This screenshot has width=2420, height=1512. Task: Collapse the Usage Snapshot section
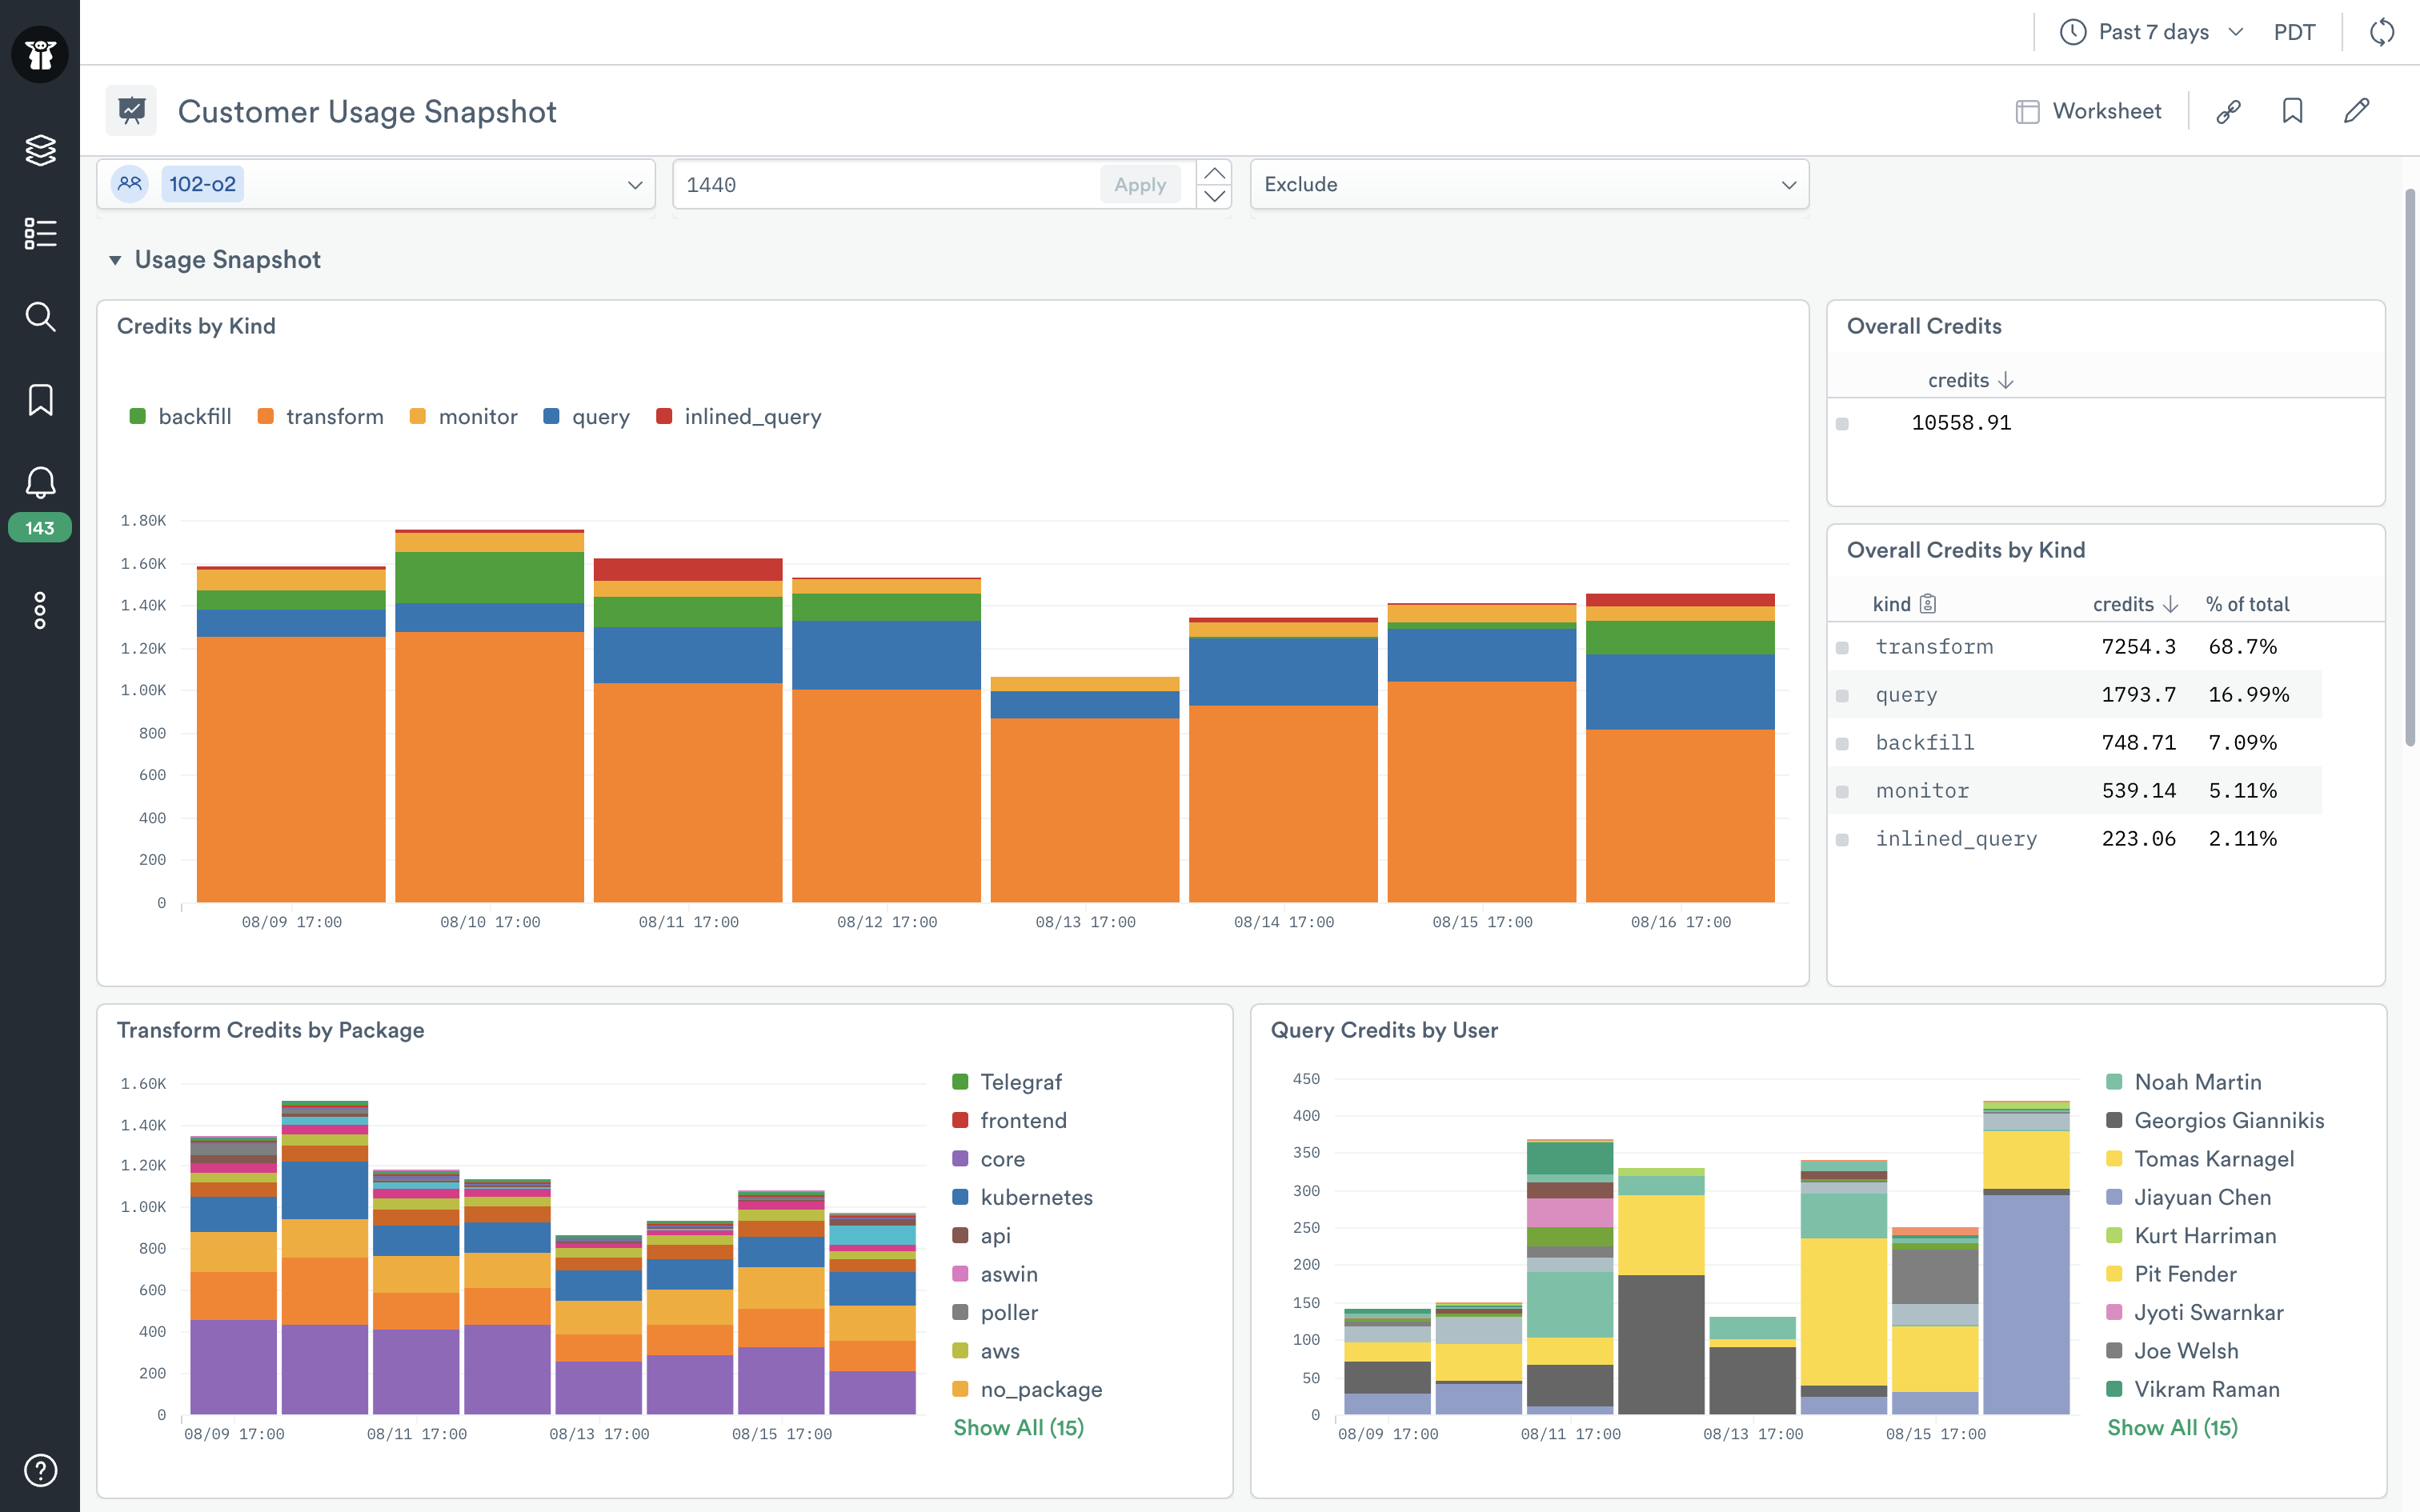point(115,260)
